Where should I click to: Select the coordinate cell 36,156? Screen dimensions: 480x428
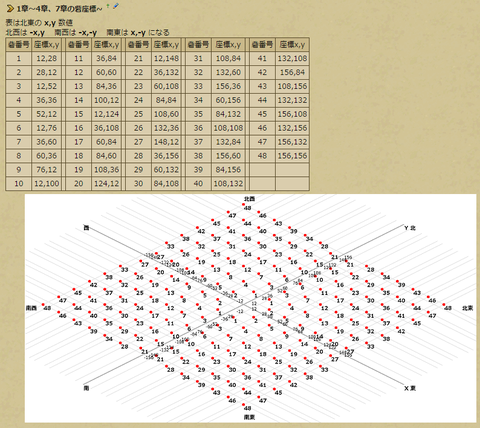point(166,156)
